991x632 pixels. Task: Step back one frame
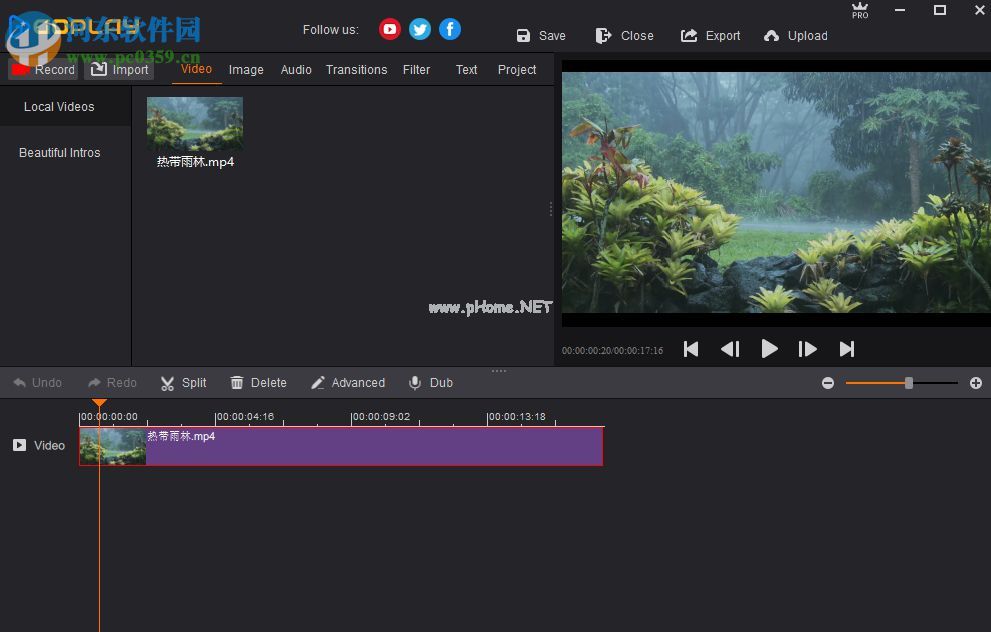point(730,349)
